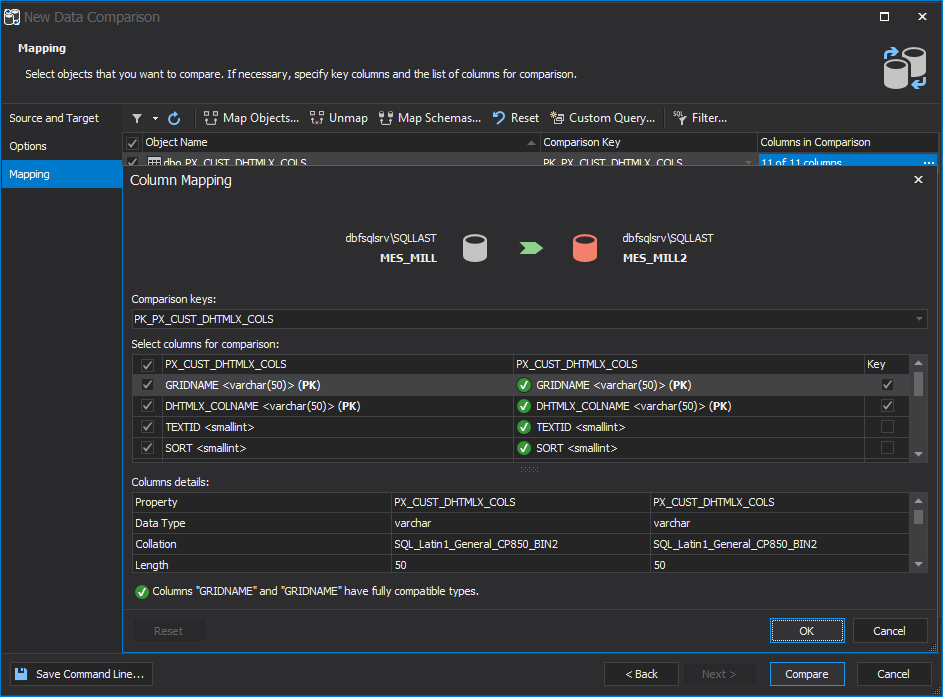
Task: Open the funnel filter dropdown arrow
Action: (x=155, y=118)
